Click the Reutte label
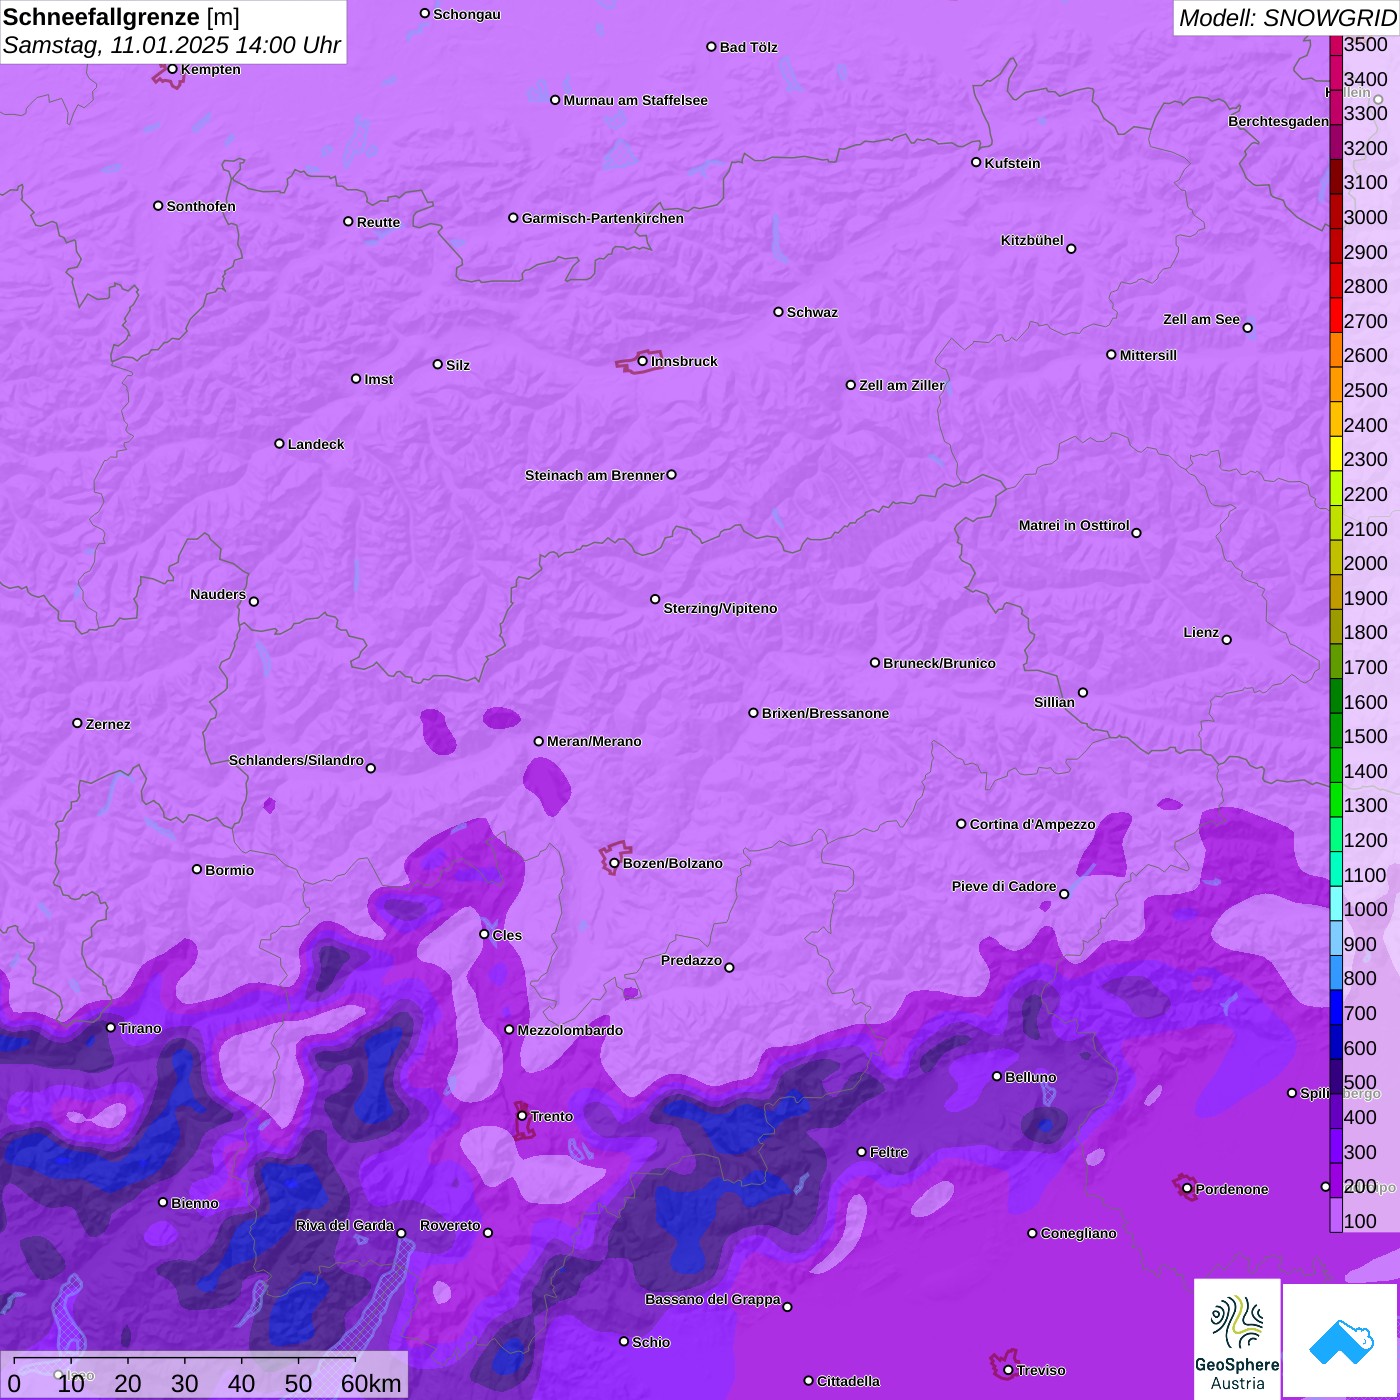The image size is (1400, 1400). (x=378, y=222)
